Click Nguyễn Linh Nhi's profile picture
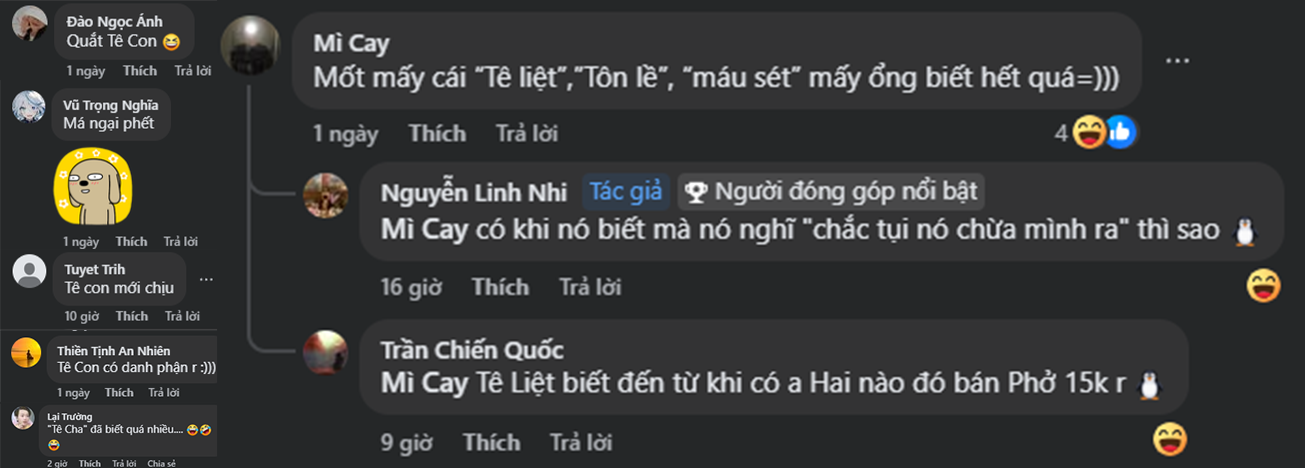The image size is (1305, 468). click(325, 194)
